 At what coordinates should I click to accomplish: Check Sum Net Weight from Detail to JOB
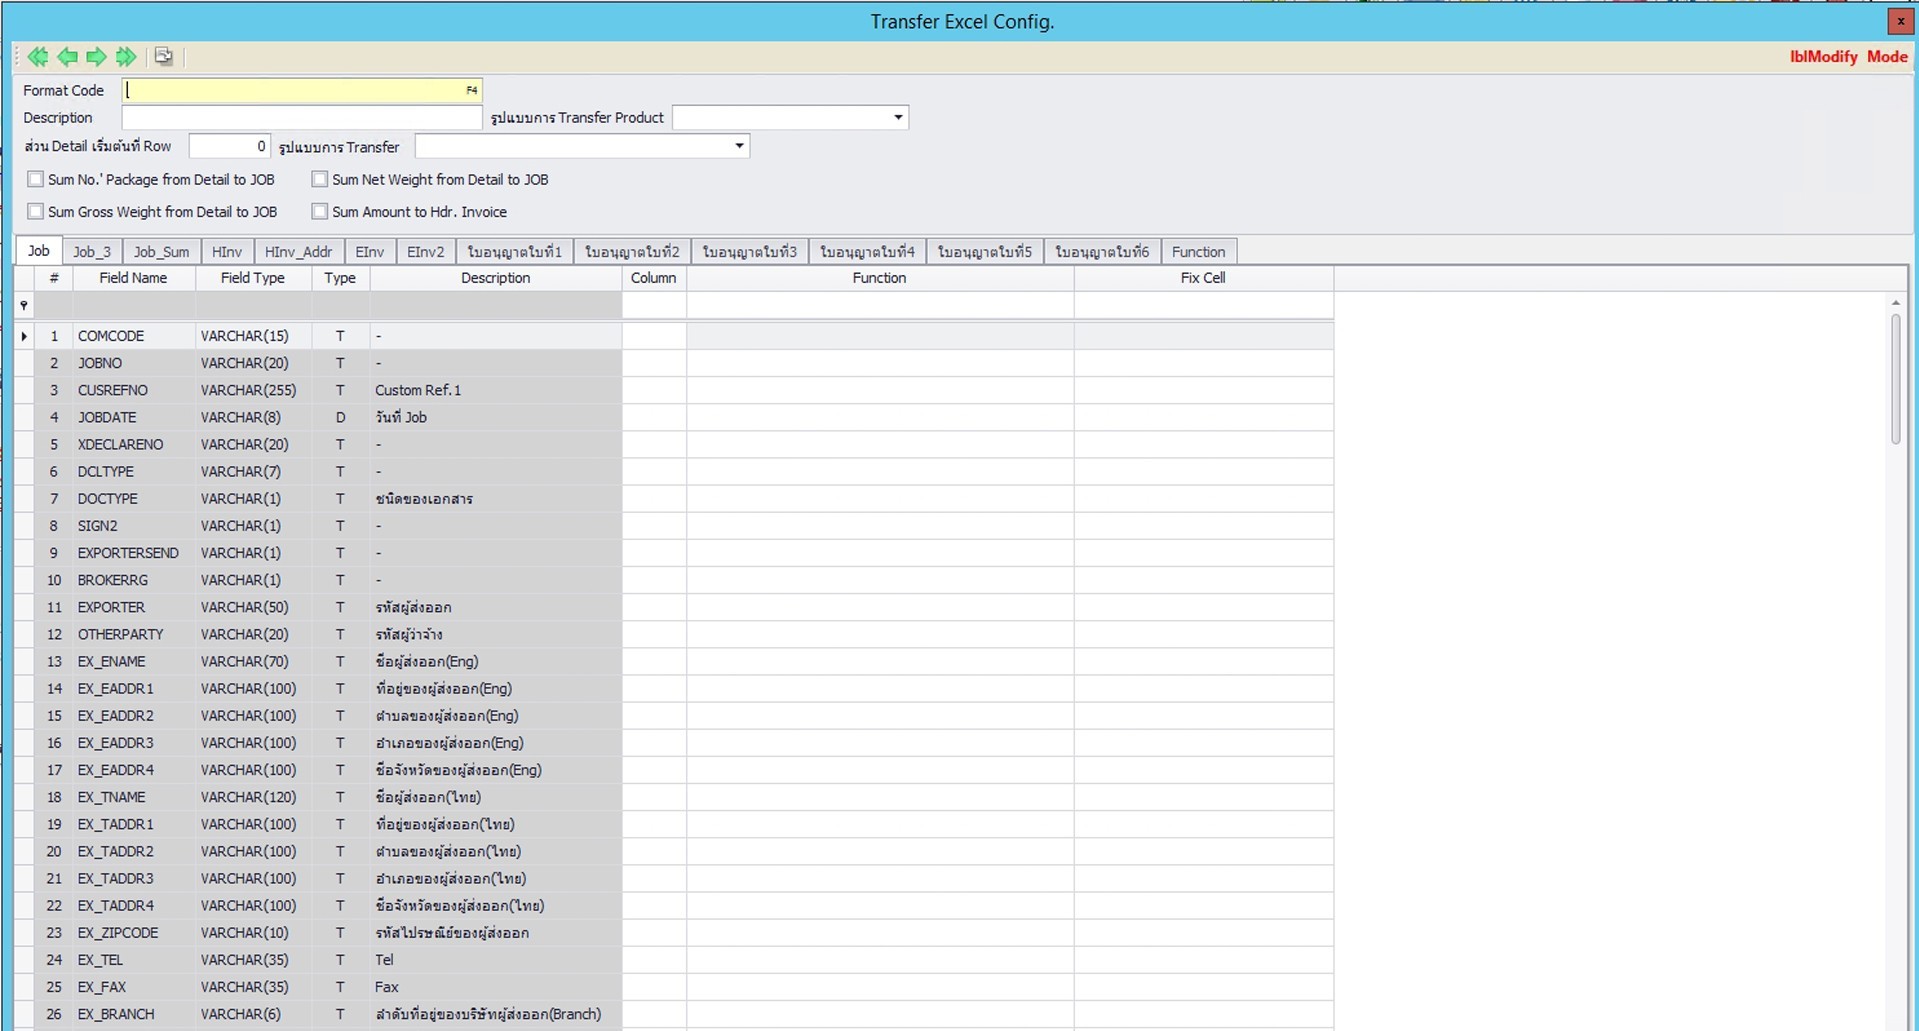(x=320, y=178)
